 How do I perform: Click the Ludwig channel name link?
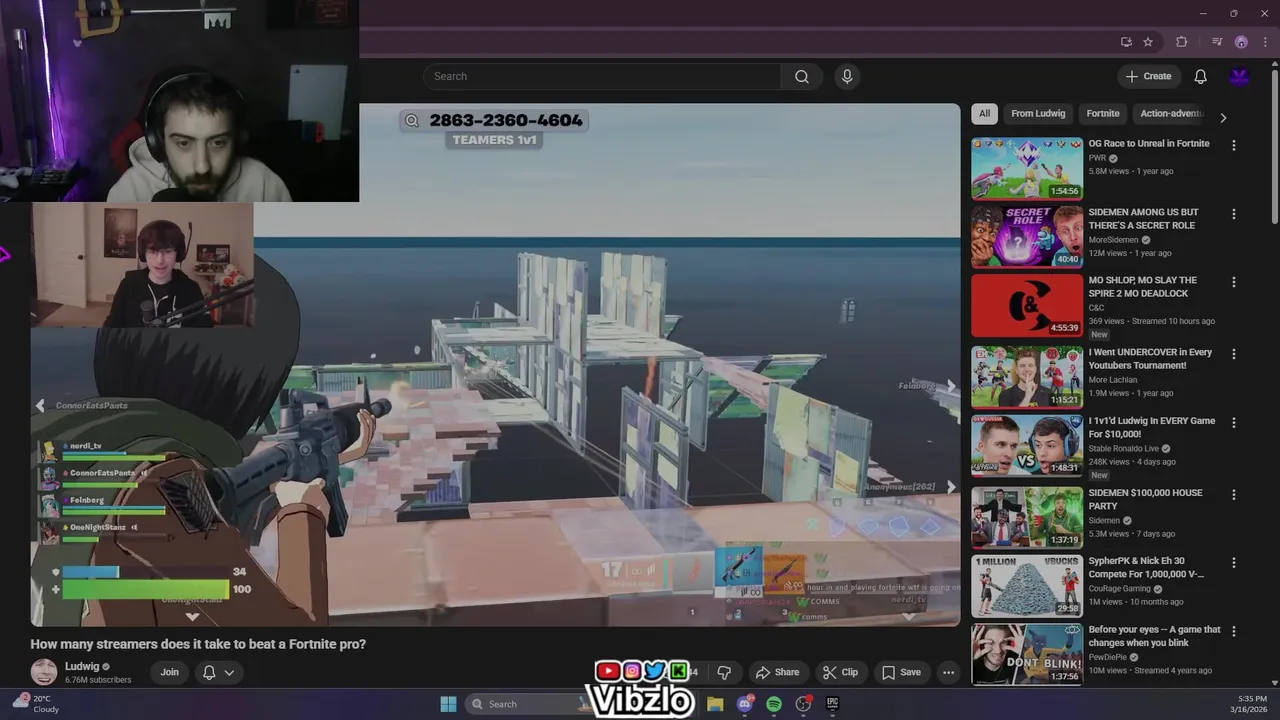[82, 666]
